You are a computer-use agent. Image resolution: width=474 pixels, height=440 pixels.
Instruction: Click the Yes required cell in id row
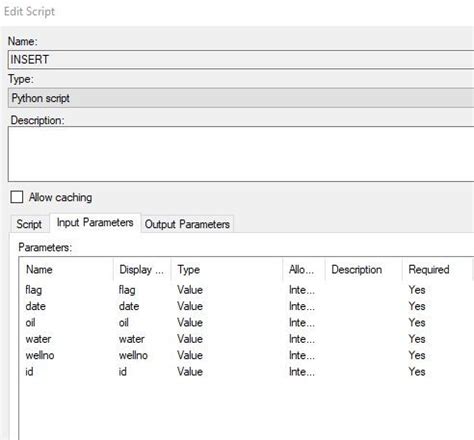click(417, 371)
